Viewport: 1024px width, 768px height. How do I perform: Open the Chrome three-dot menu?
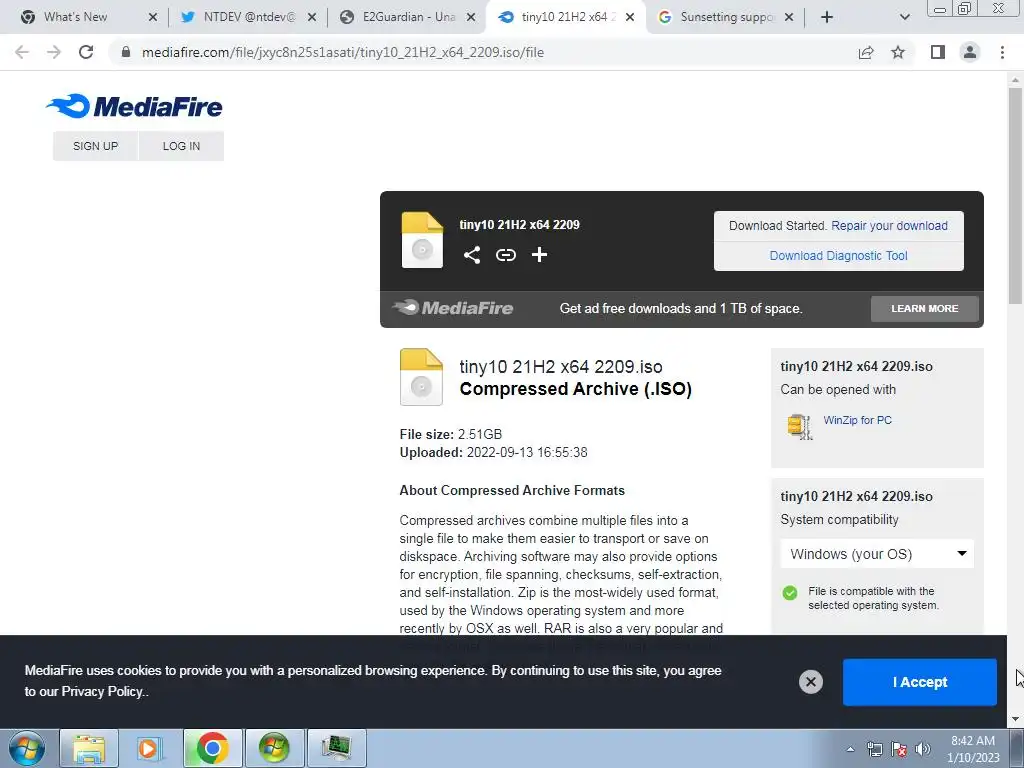[x=1002, y=52]
